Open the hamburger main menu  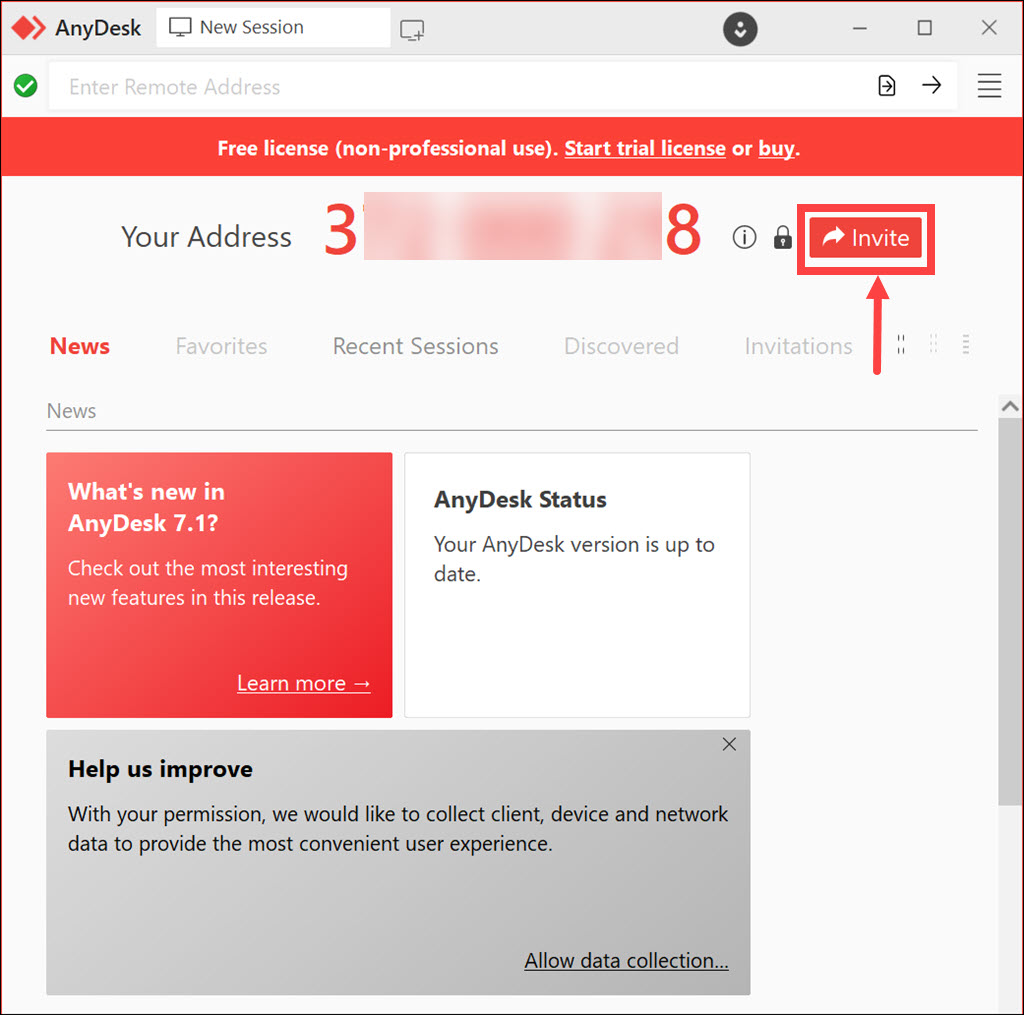[989, 86]
